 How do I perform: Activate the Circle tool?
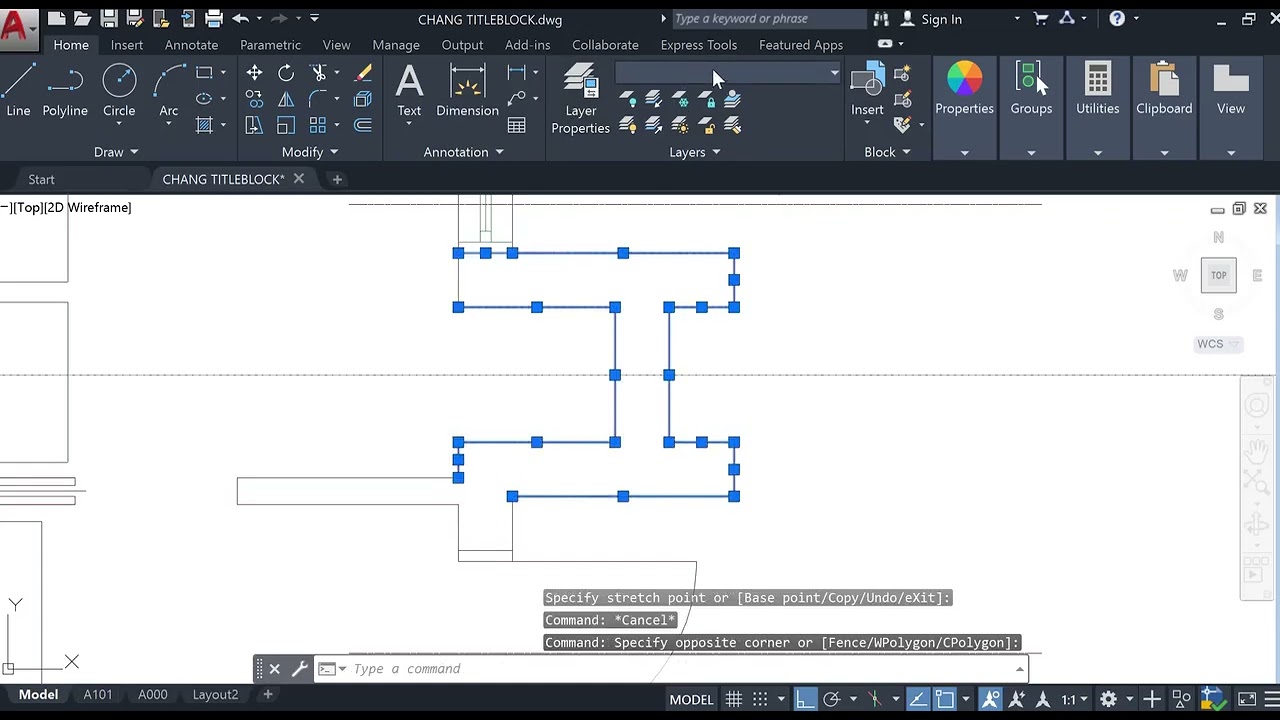point(119,91)
